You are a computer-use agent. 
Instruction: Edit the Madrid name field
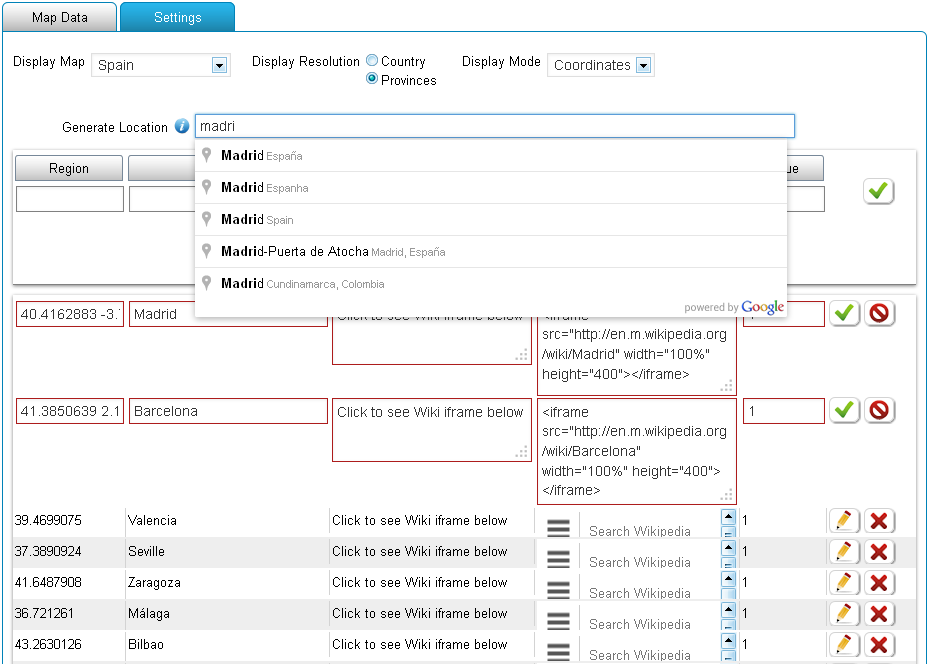[x=228, y=314]
